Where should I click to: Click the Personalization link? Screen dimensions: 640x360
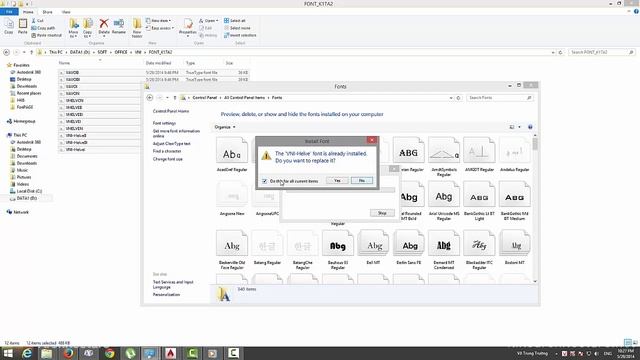tap(166, 294)
